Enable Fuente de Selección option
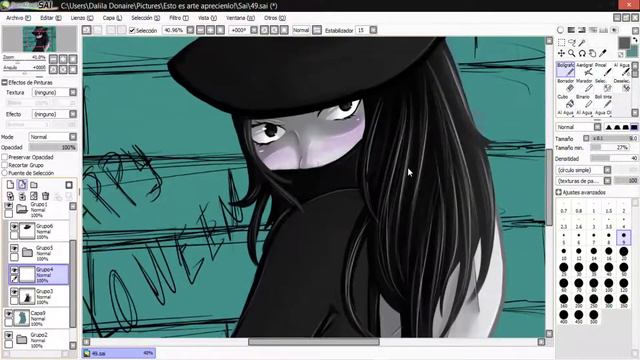 [x=5, y=173]
